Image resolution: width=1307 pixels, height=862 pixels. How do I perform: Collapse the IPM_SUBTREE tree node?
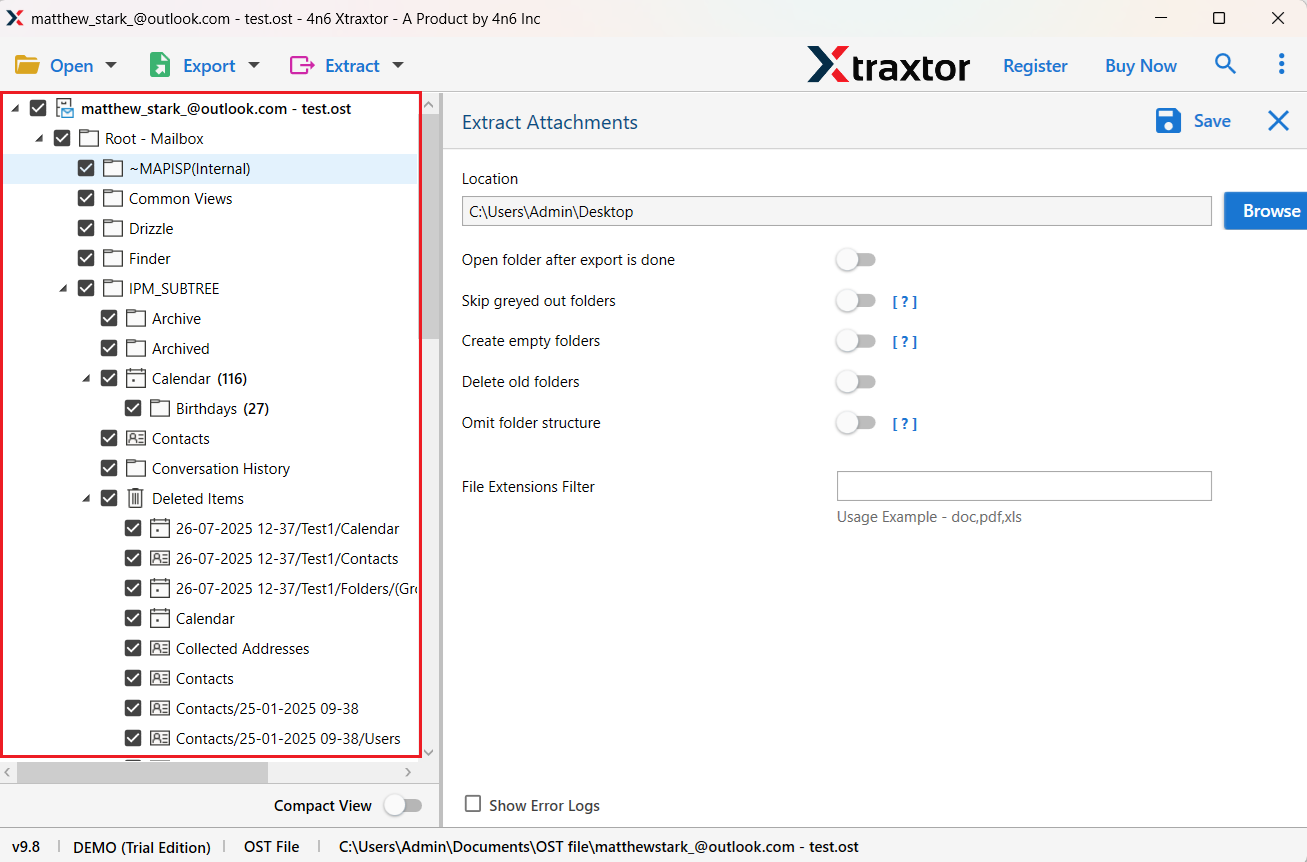click(63, 289)
